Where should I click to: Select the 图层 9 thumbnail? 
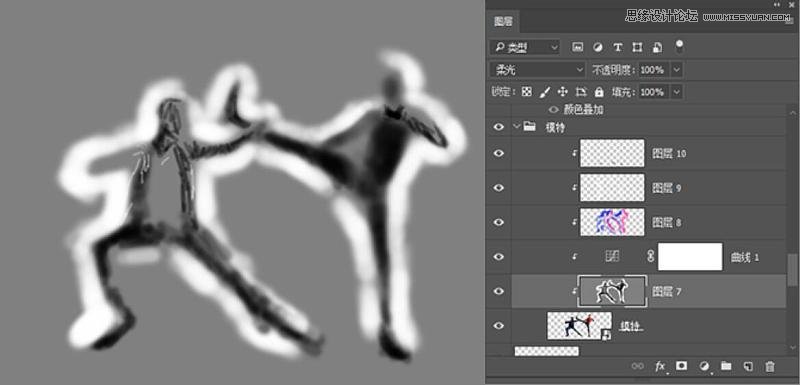point(612,188)
